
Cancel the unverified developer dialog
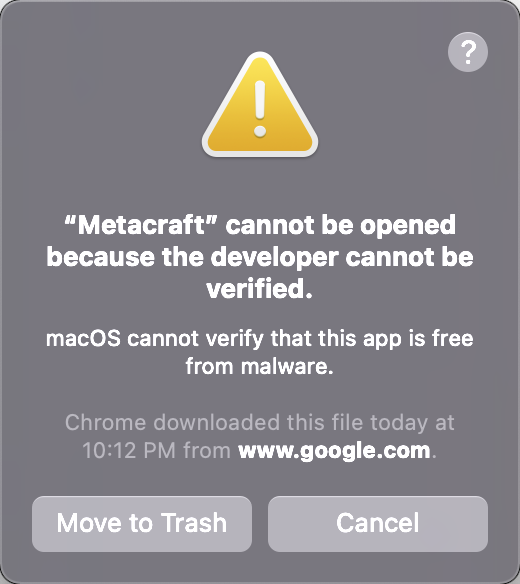point(378,524)
